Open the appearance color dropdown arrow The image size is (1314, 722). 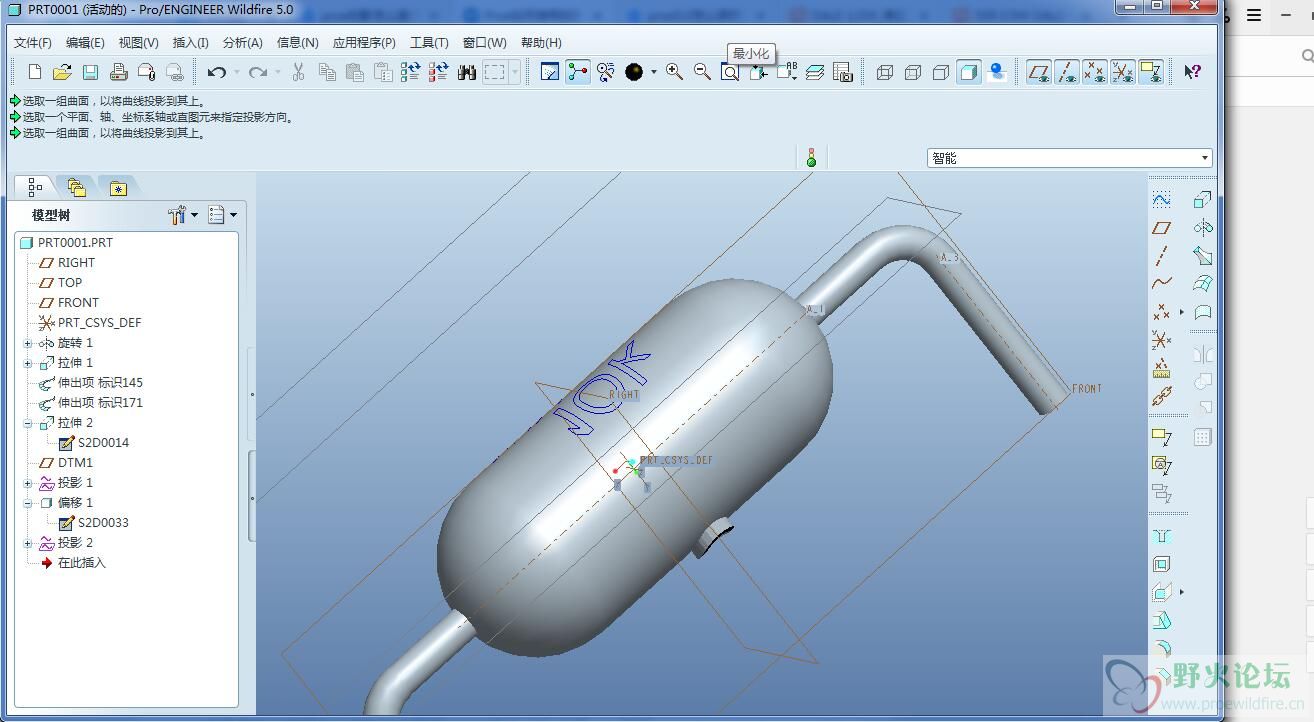point(653,72)
